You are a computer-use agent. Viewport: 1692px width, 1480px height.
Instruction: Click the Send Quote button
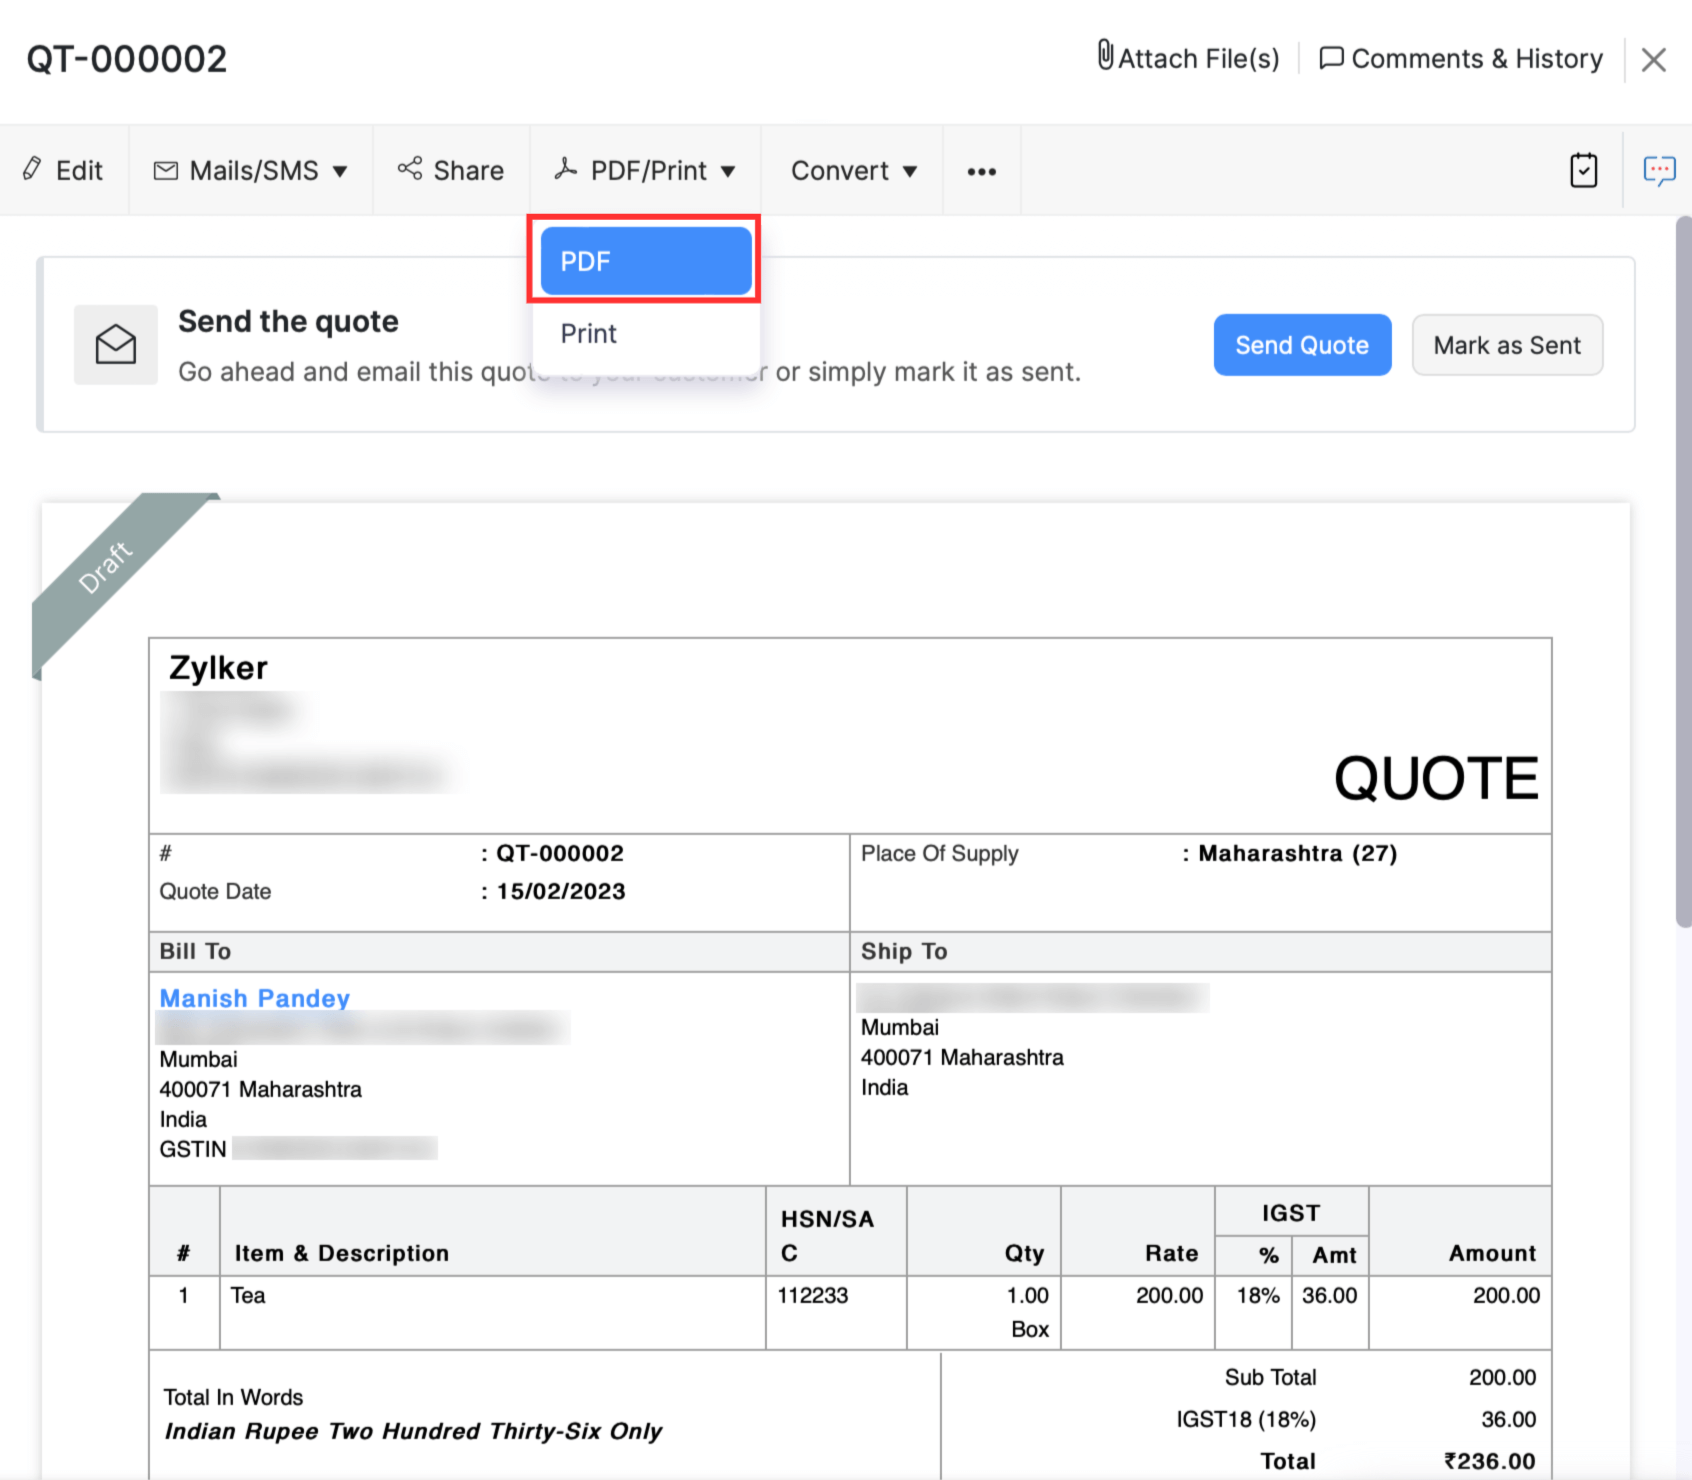pos(1301,344)
